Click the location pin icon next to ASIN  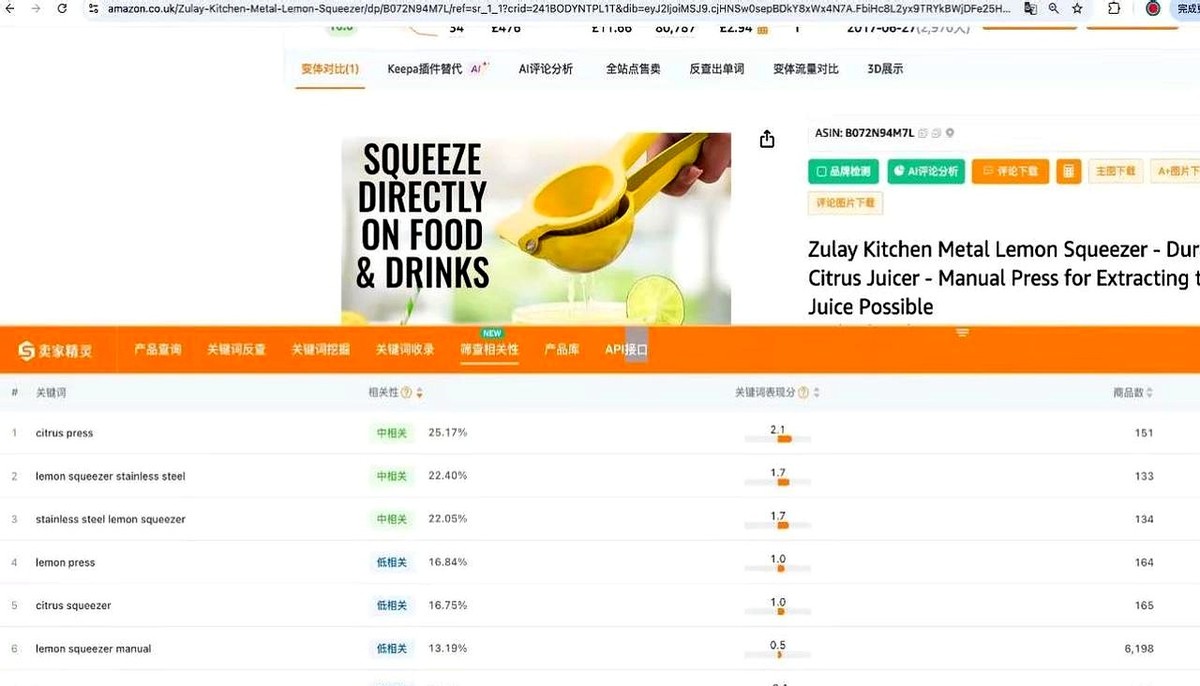[x=950, y=133]
